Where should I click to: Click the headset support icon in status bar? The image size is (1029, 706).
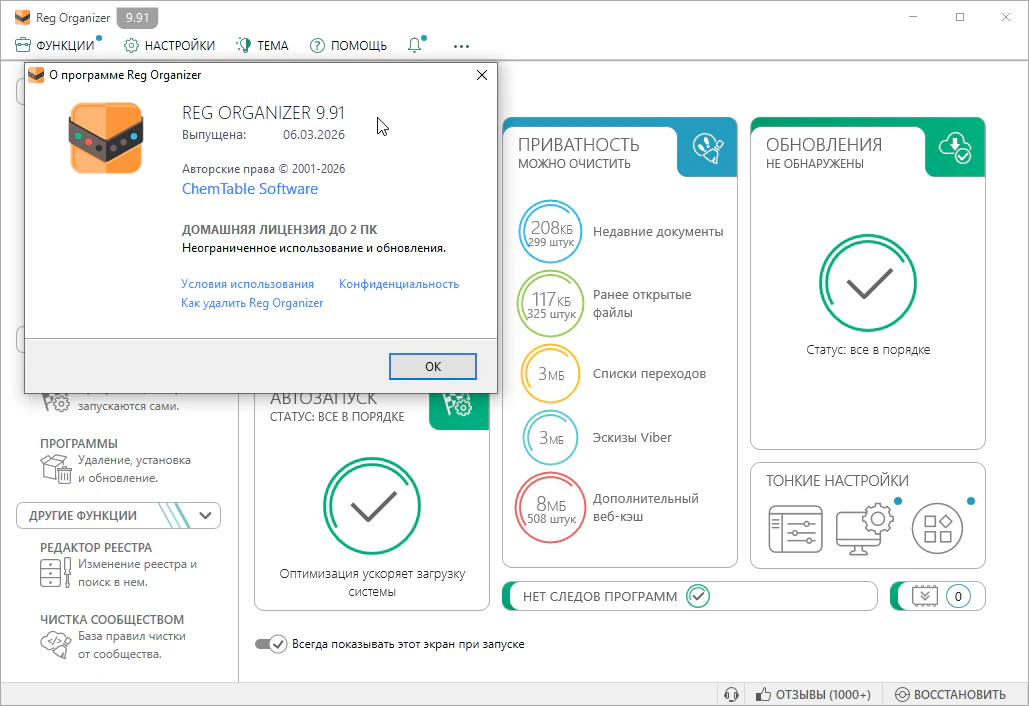click(731, 694)
